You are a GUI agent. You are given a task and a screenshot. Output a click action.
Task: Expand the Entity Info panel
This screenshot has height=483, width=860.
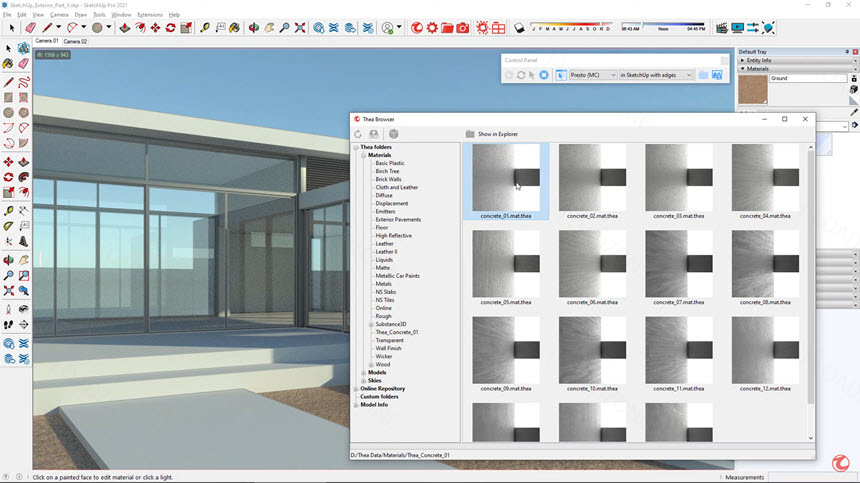[x=743, y=60]
